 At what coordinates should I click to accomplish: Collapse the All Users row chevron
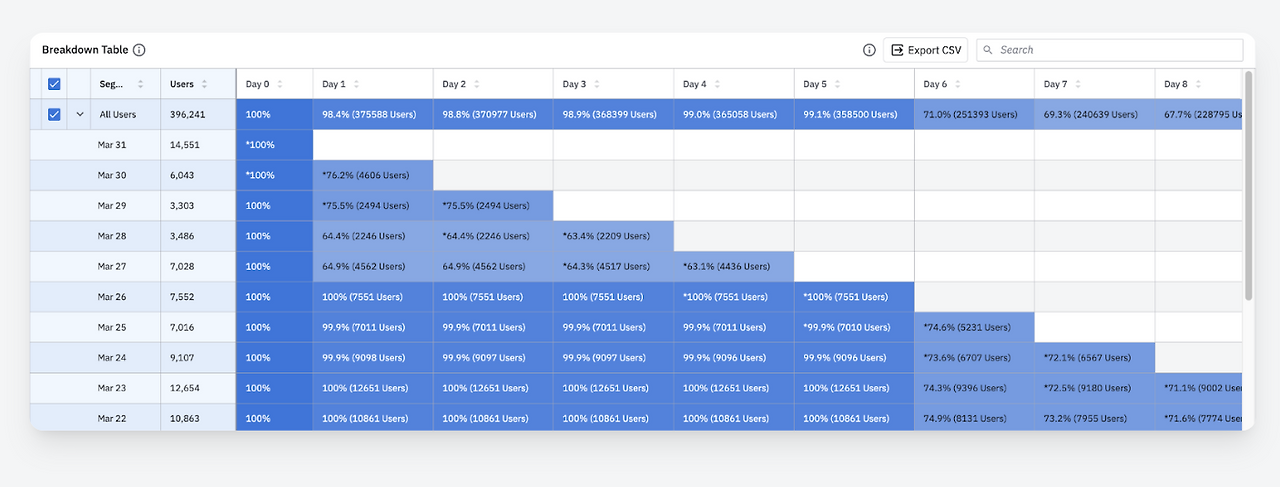click(80, 115)
